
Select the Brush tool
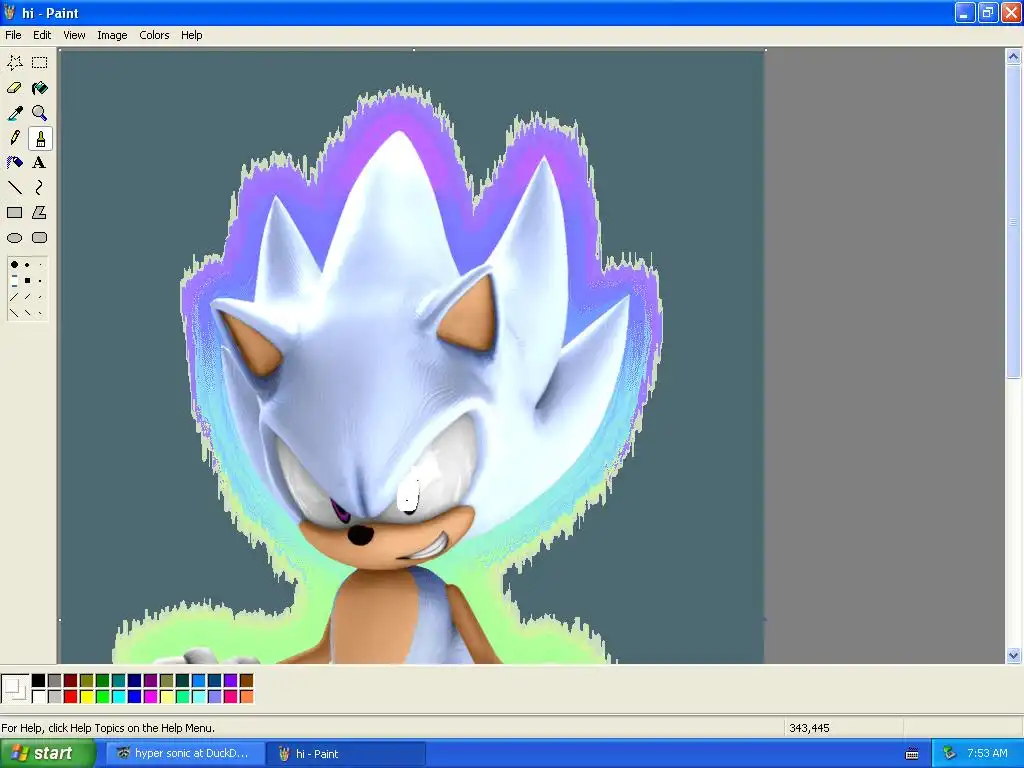coord(40,138)
